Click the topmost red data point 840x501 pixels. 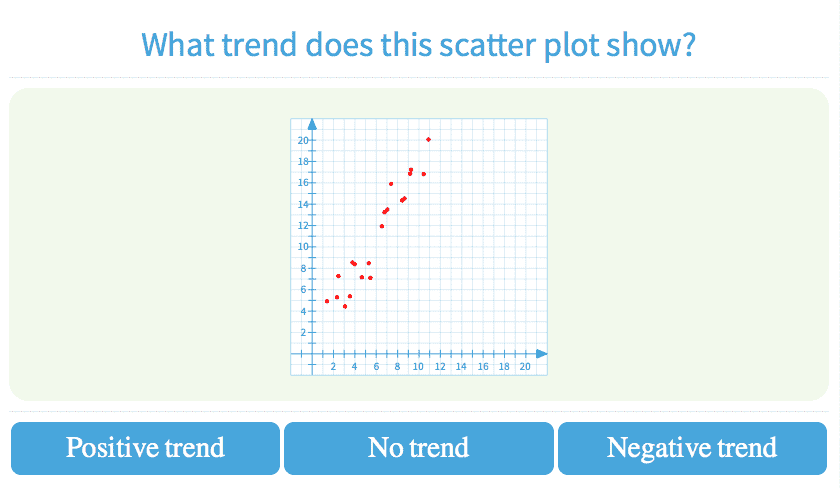(428, 139)
